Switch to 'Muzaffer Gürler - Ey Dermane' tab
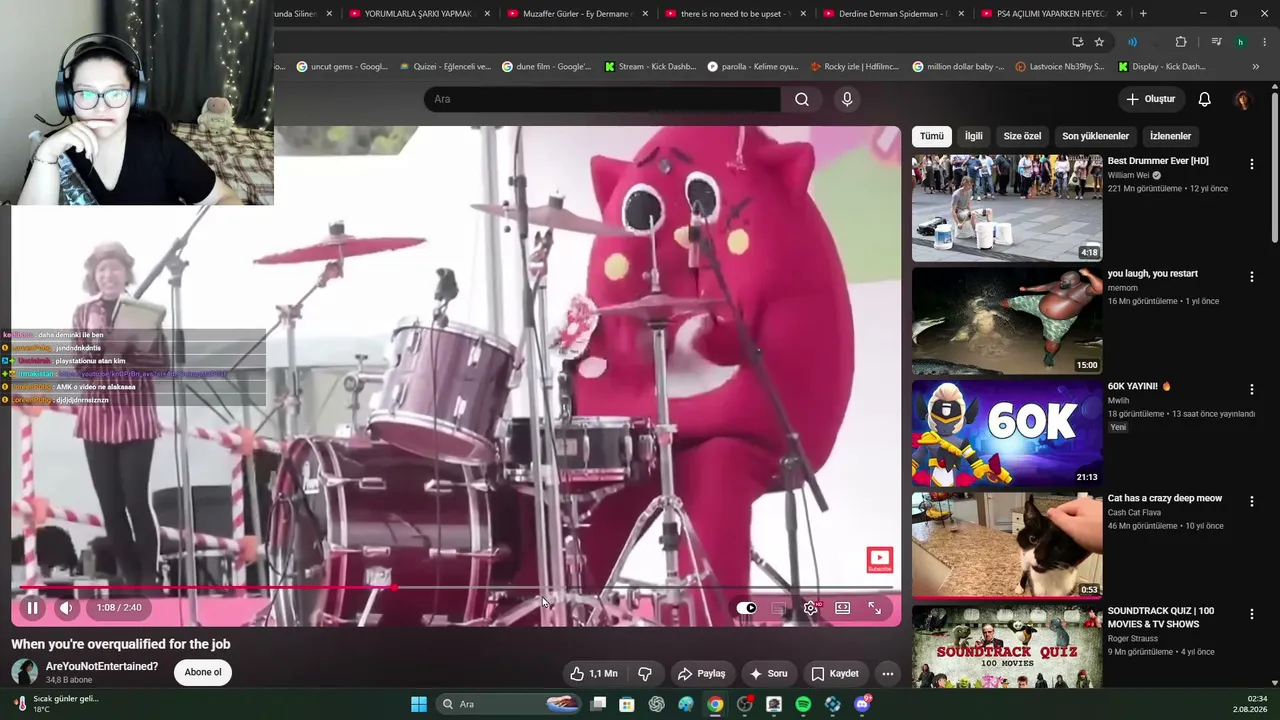Screen dimensions: 1280x720 [577, 14]
